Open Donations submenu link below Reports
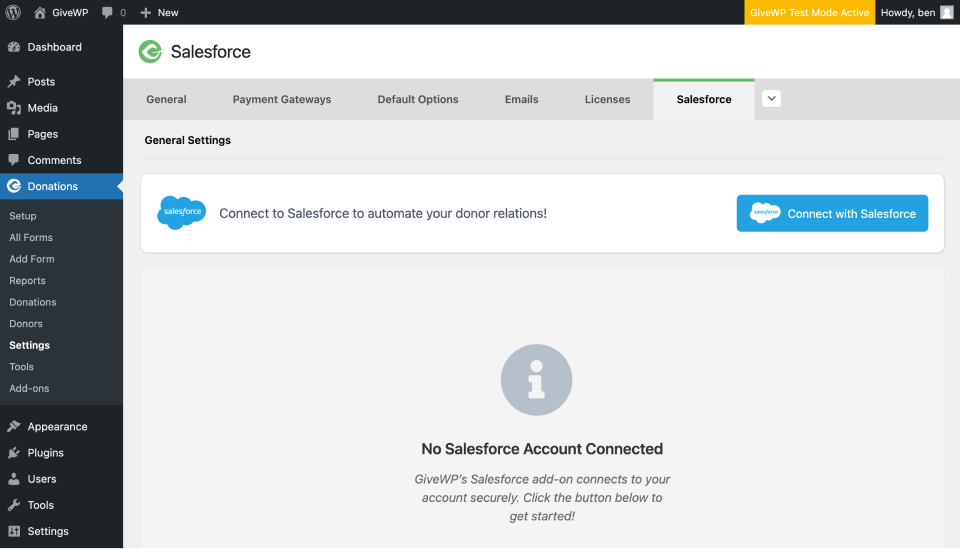 pos(32,302)
